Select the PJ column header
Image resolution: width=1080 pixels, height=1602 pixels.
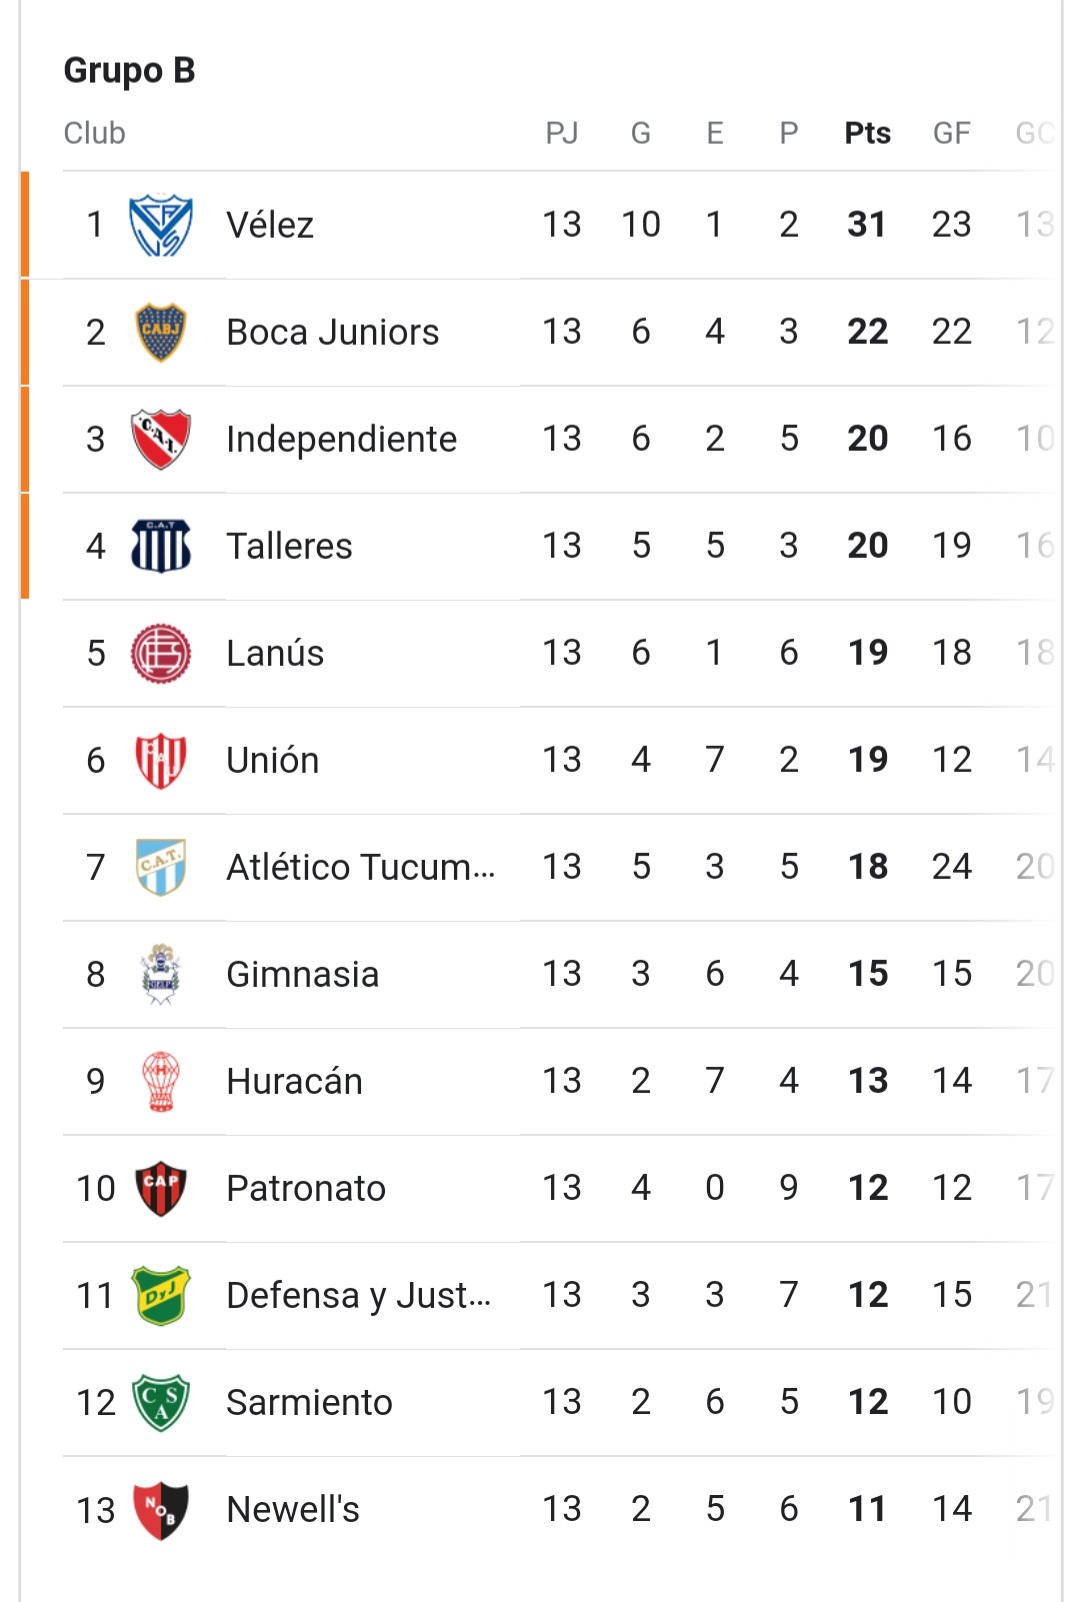562,133
